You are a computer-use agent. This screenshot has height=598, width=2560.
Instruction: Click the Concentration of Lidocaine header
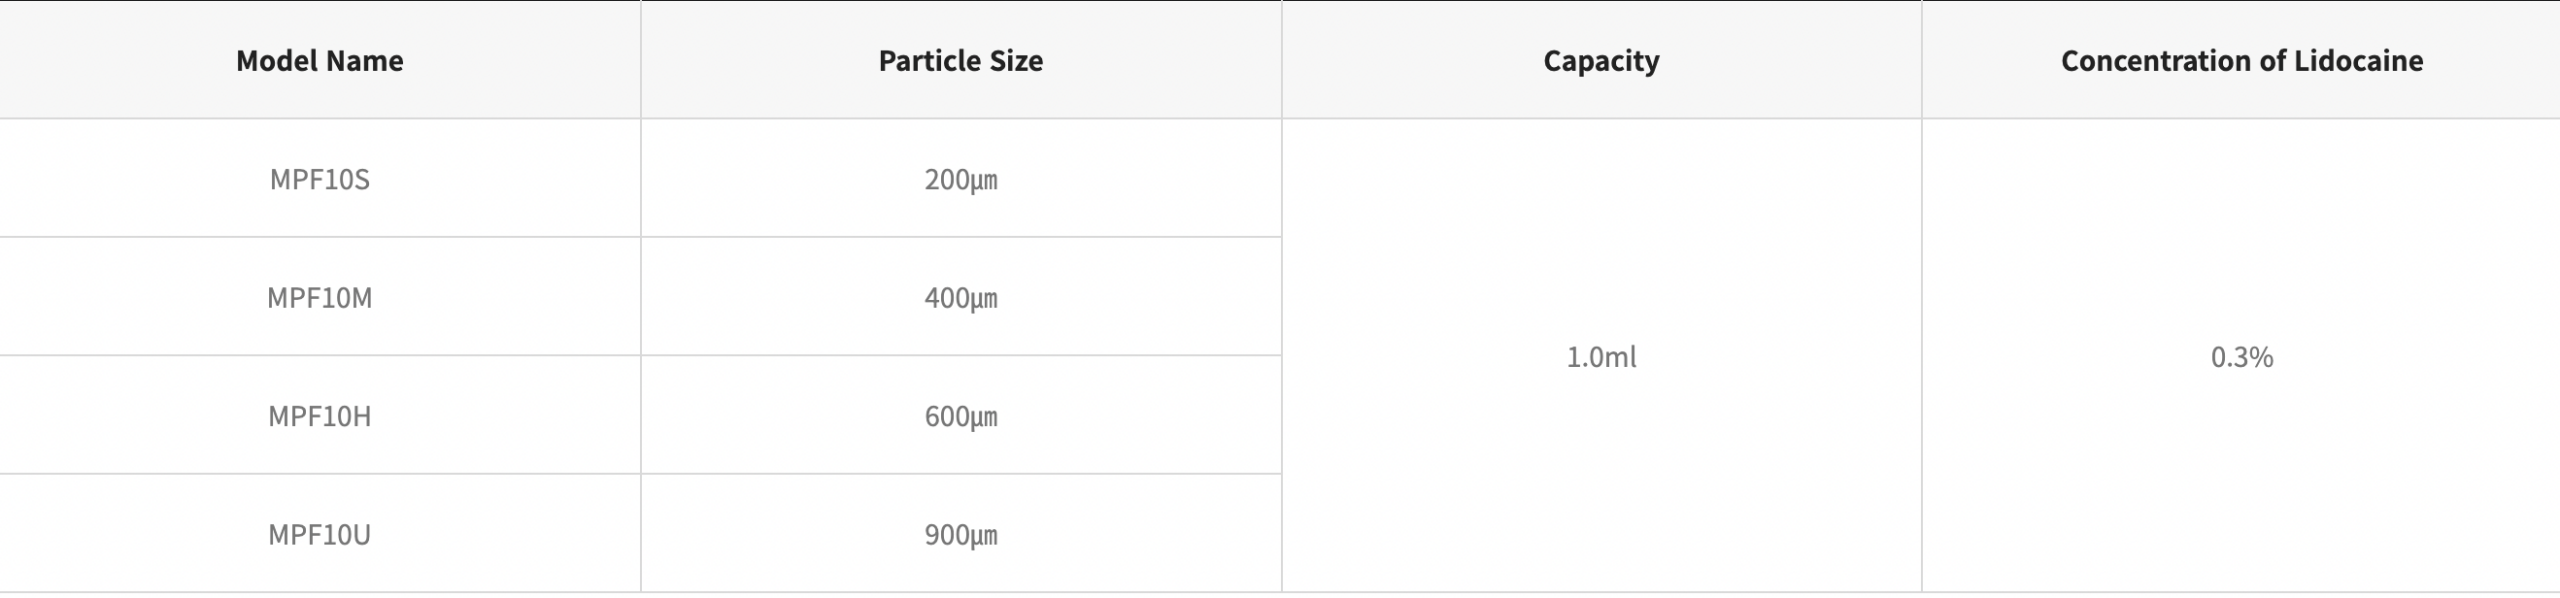2241,61
